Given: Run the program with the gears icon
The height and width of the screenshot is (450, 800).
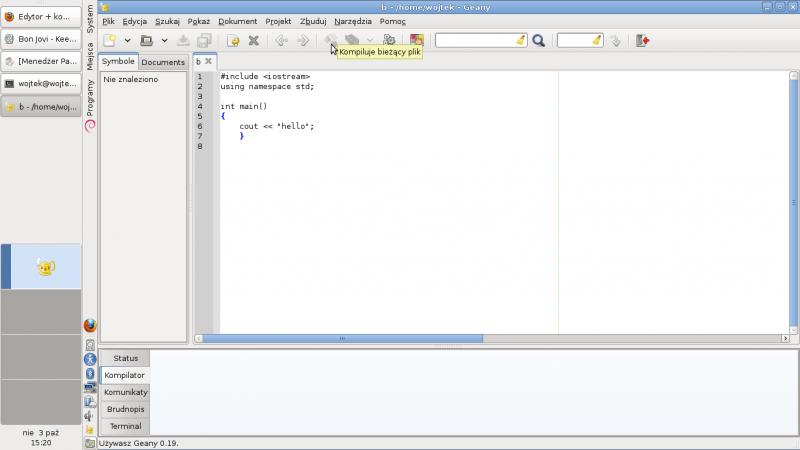Looking at the screenshot, I should (389, 41).
